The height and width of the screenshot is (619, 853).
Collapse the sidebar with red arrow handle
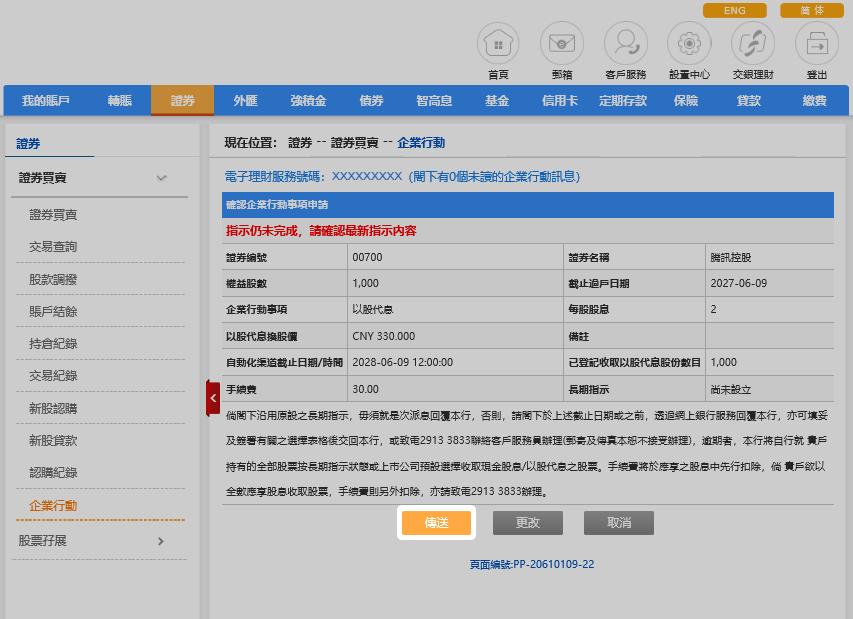pos(212,397)
